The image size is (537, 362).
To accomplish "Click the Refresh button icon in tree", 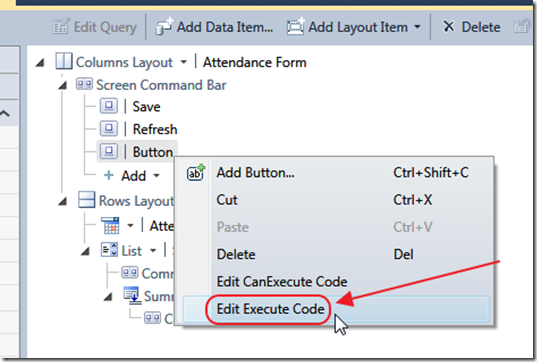I will pos(109,129).
